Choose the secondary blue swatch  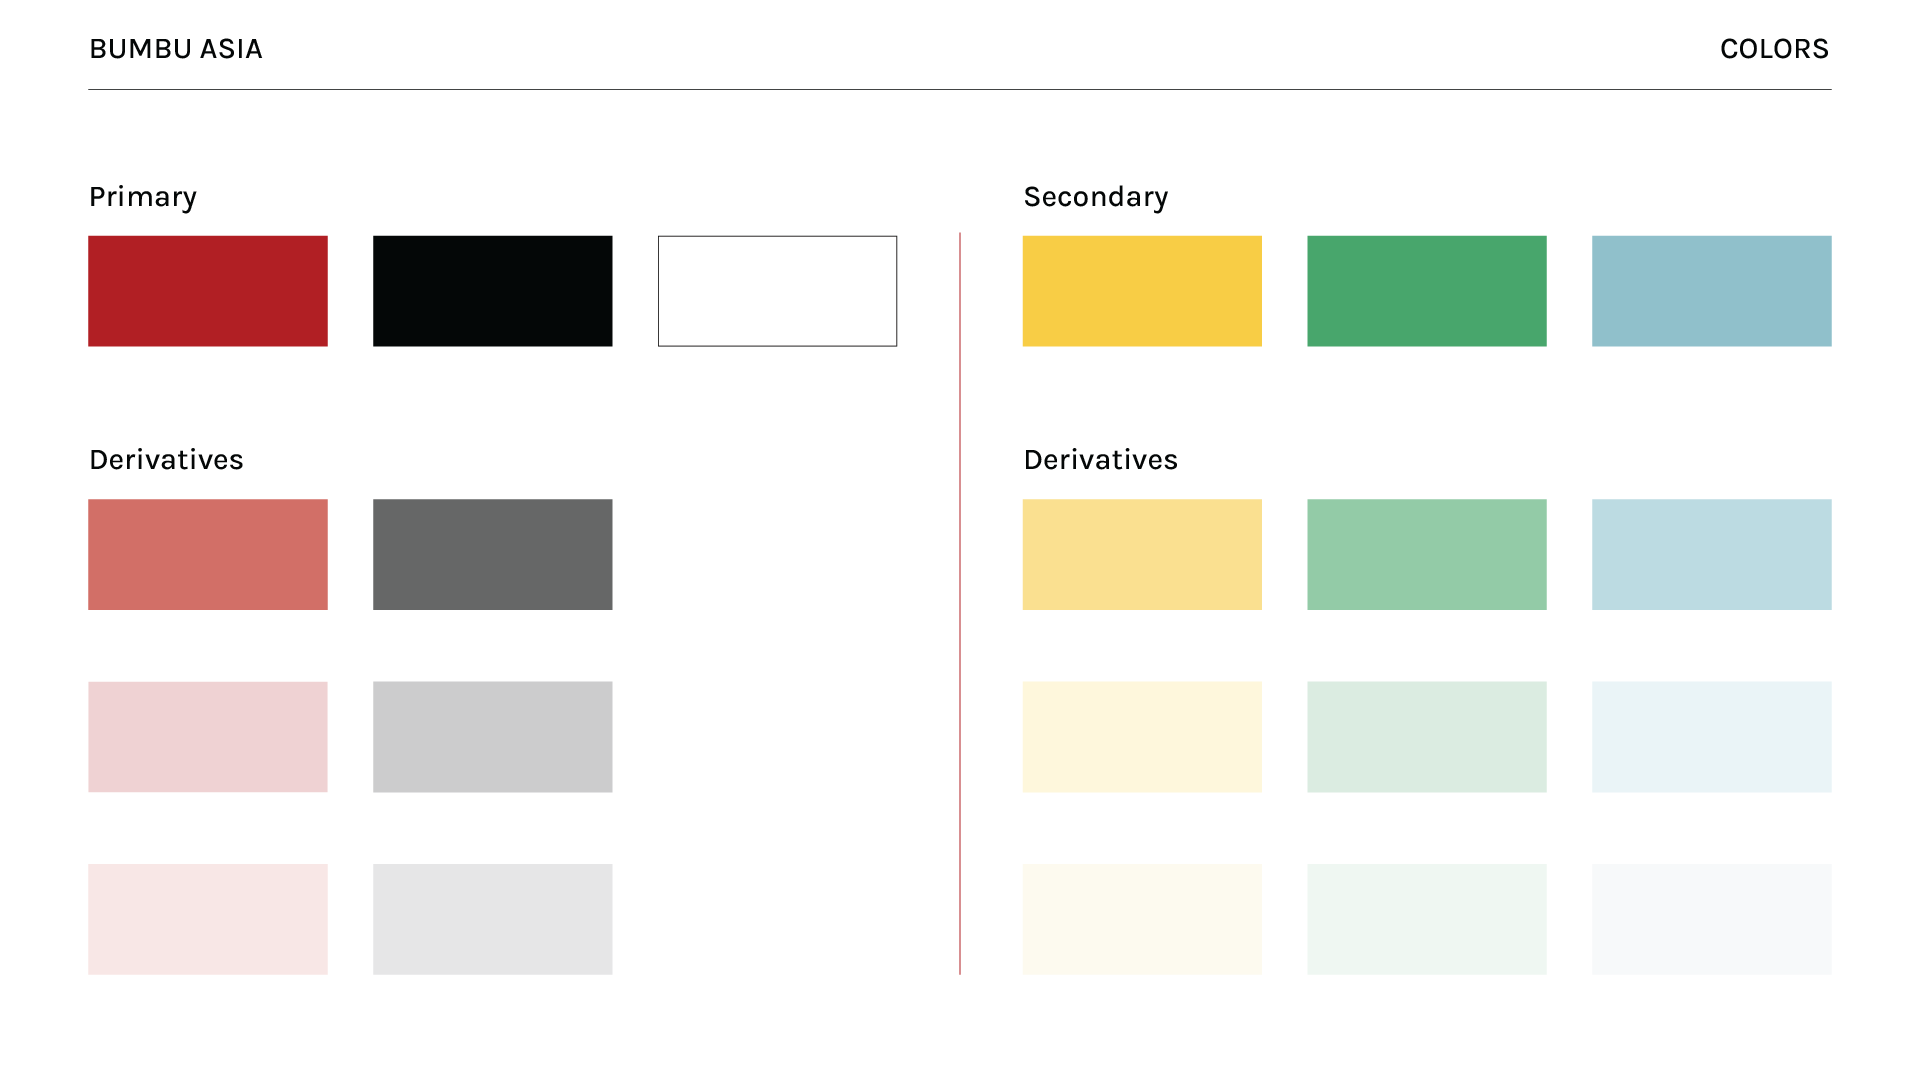click(1711, 291)
